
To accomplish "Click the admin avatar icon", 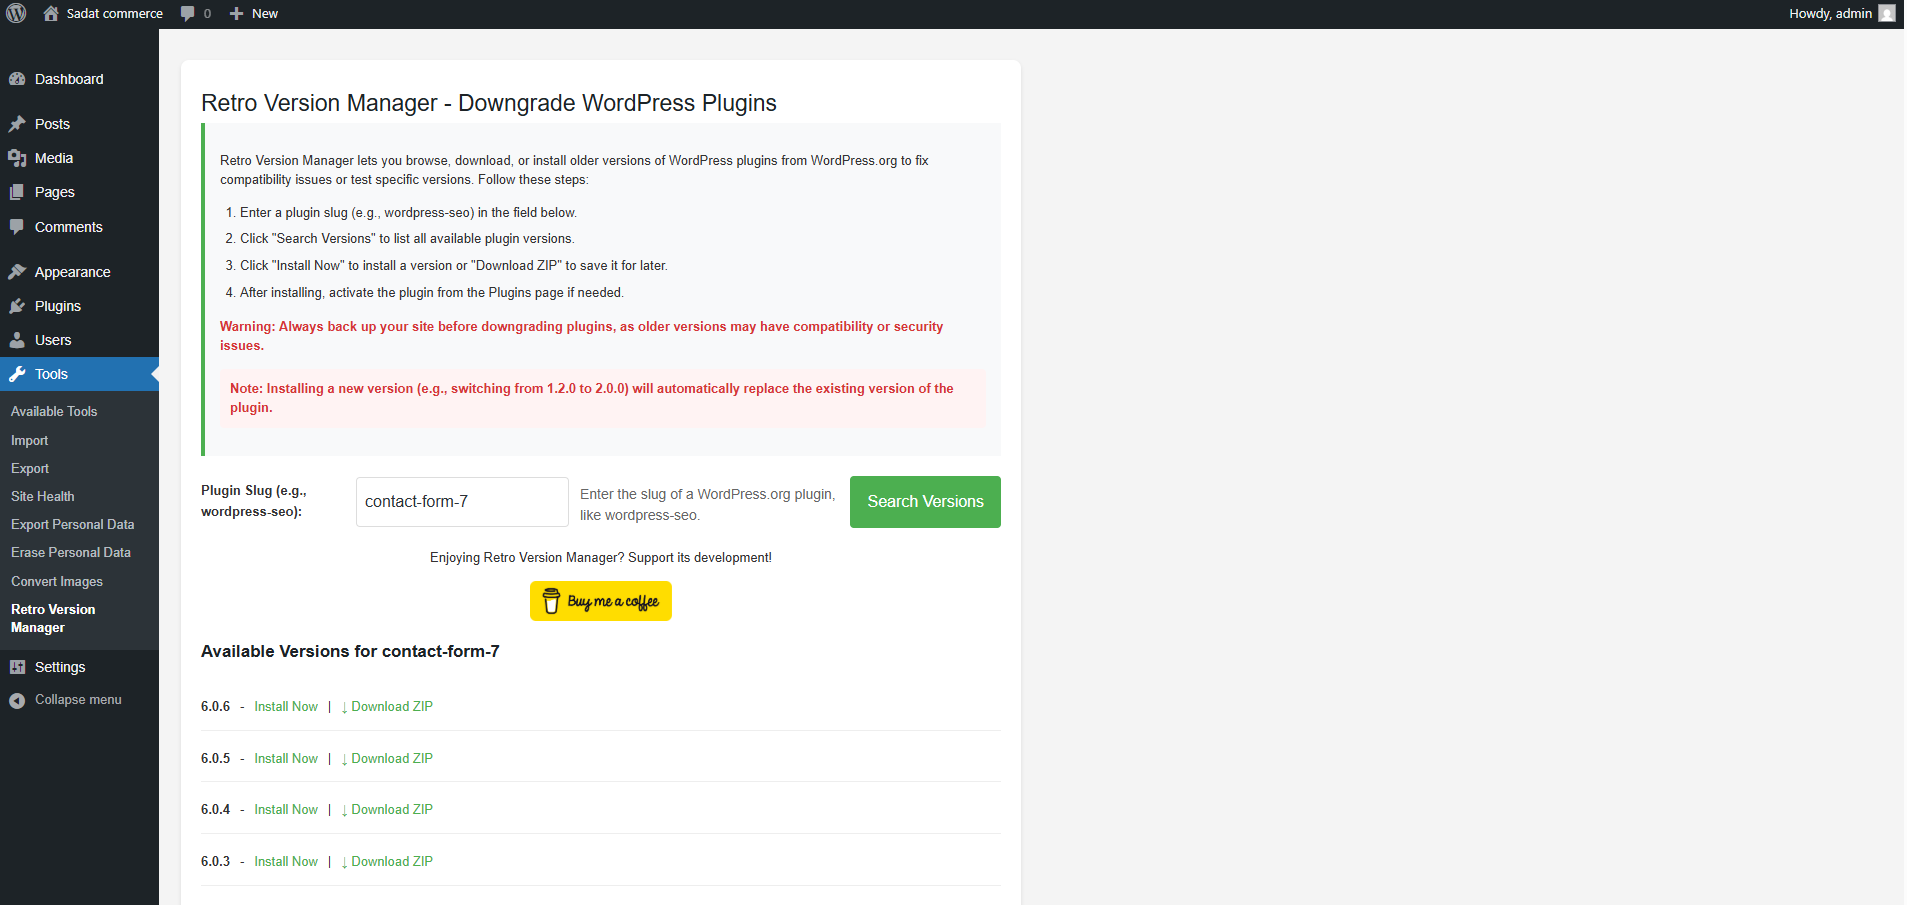I will 1887,13.
